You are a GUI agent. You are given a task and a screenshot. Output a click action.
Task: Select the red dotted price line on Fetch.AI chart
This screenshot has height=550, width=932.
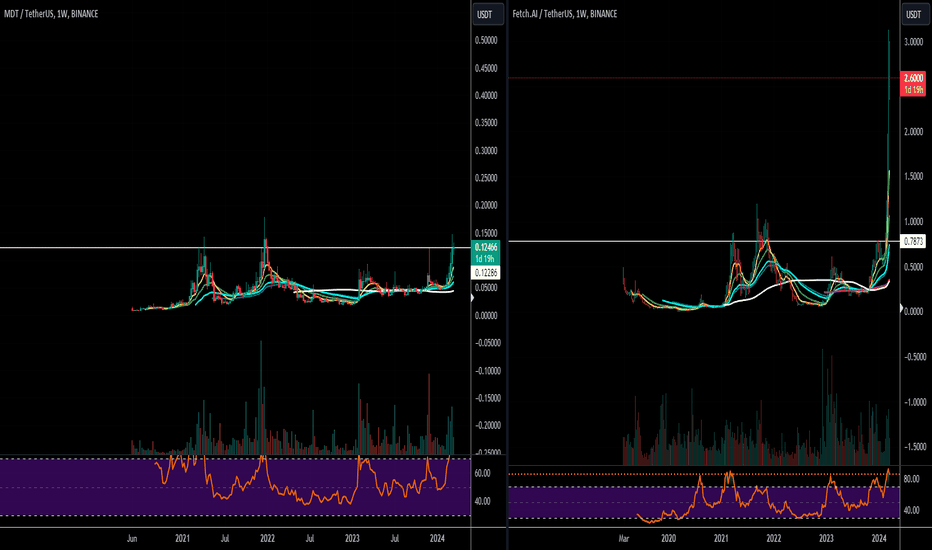click(704, 78)
